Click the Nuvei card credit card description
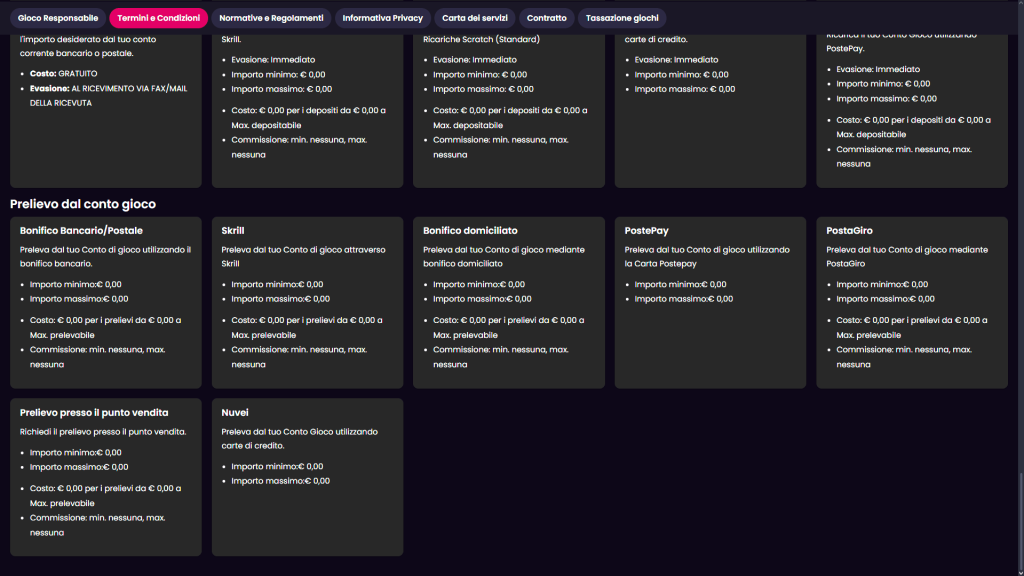 pyautogui.click(x=299, y=438)
